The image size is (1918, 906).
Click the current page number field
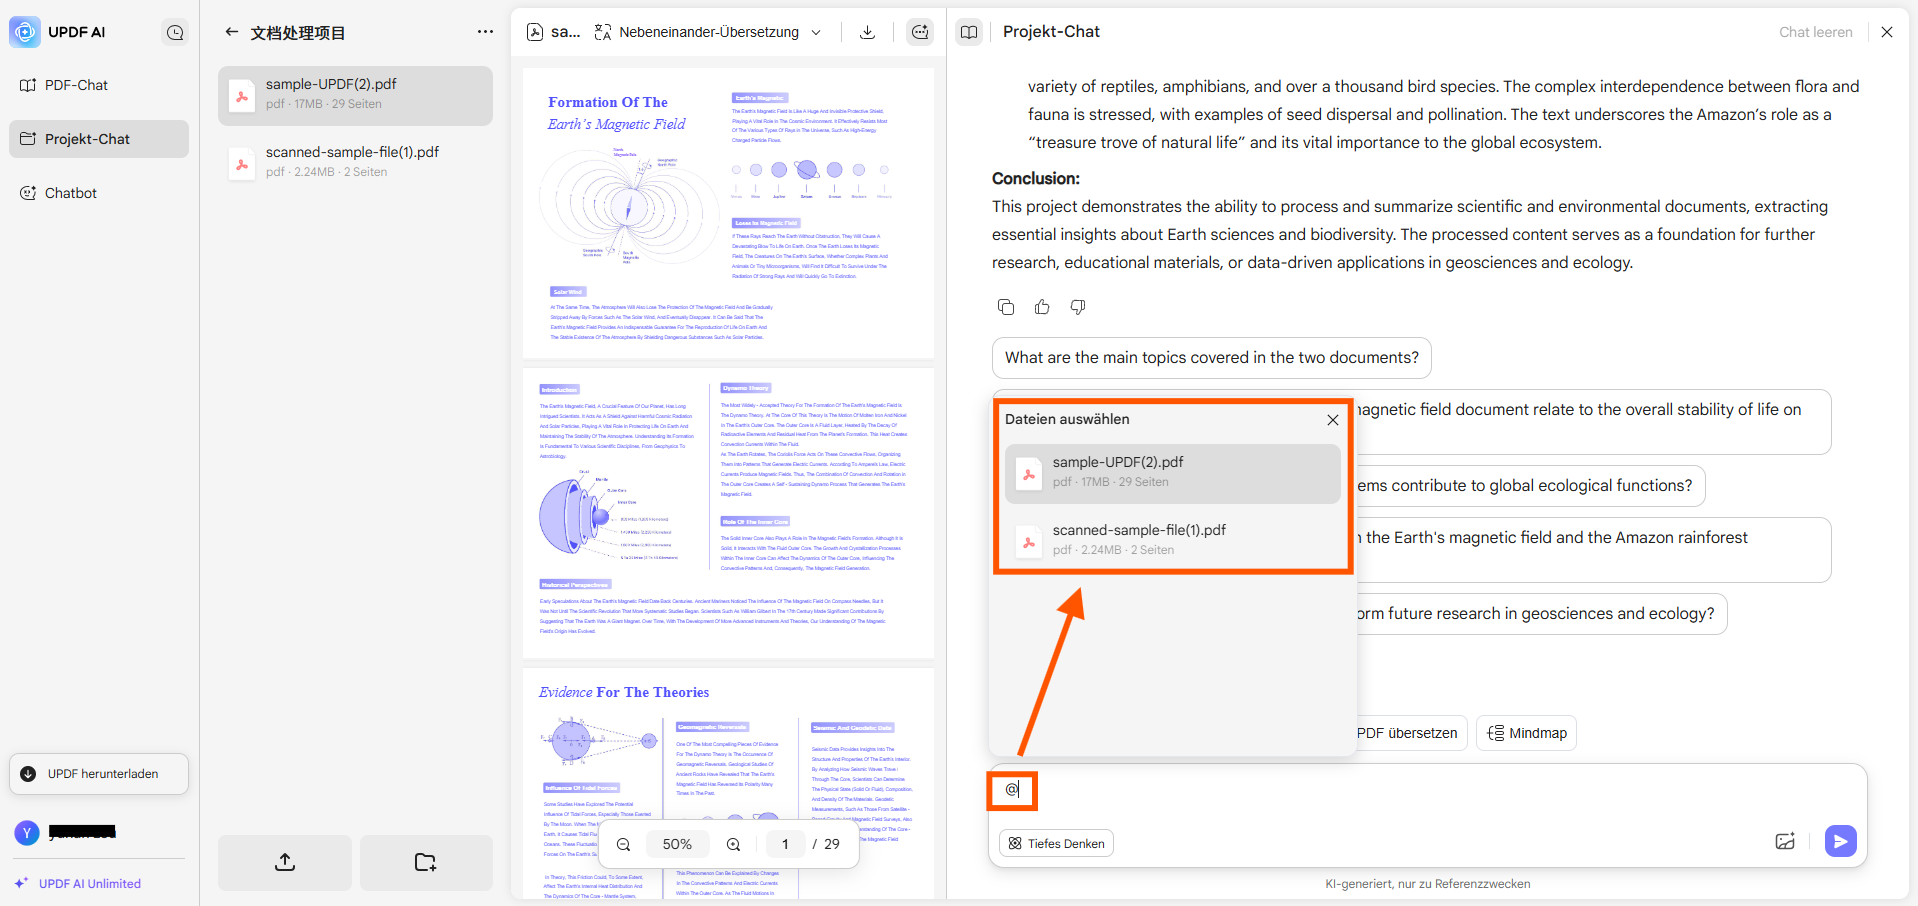[x=785, y=845]
